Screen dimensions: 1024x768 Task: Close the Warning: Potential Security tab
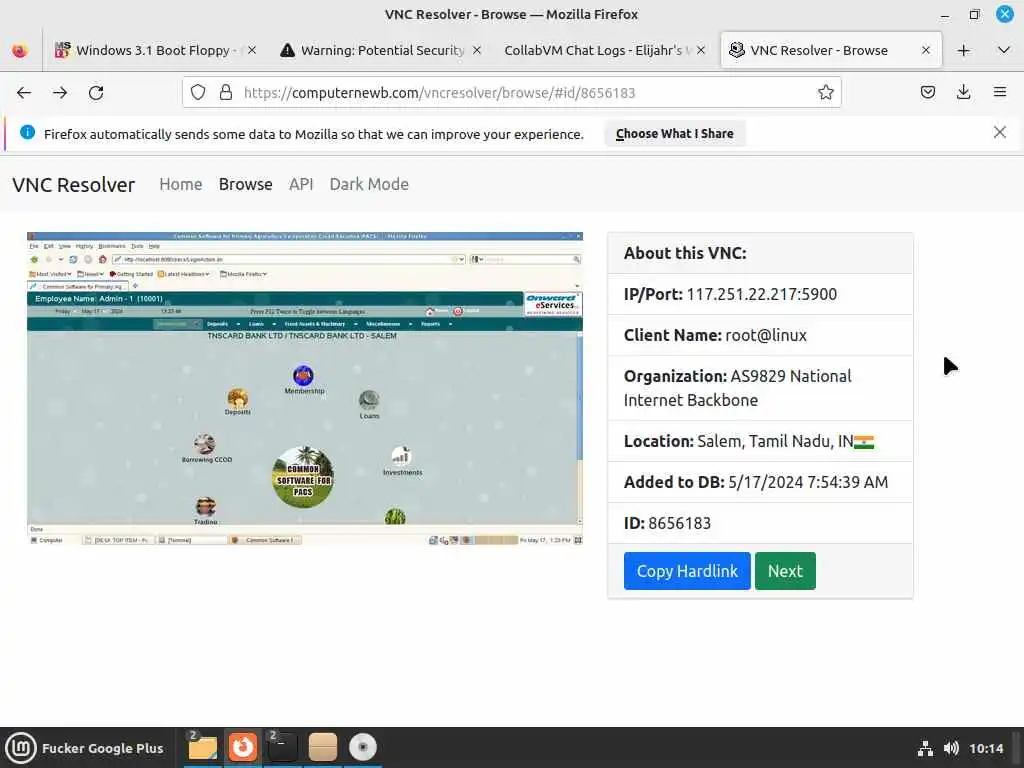point(477,50)
